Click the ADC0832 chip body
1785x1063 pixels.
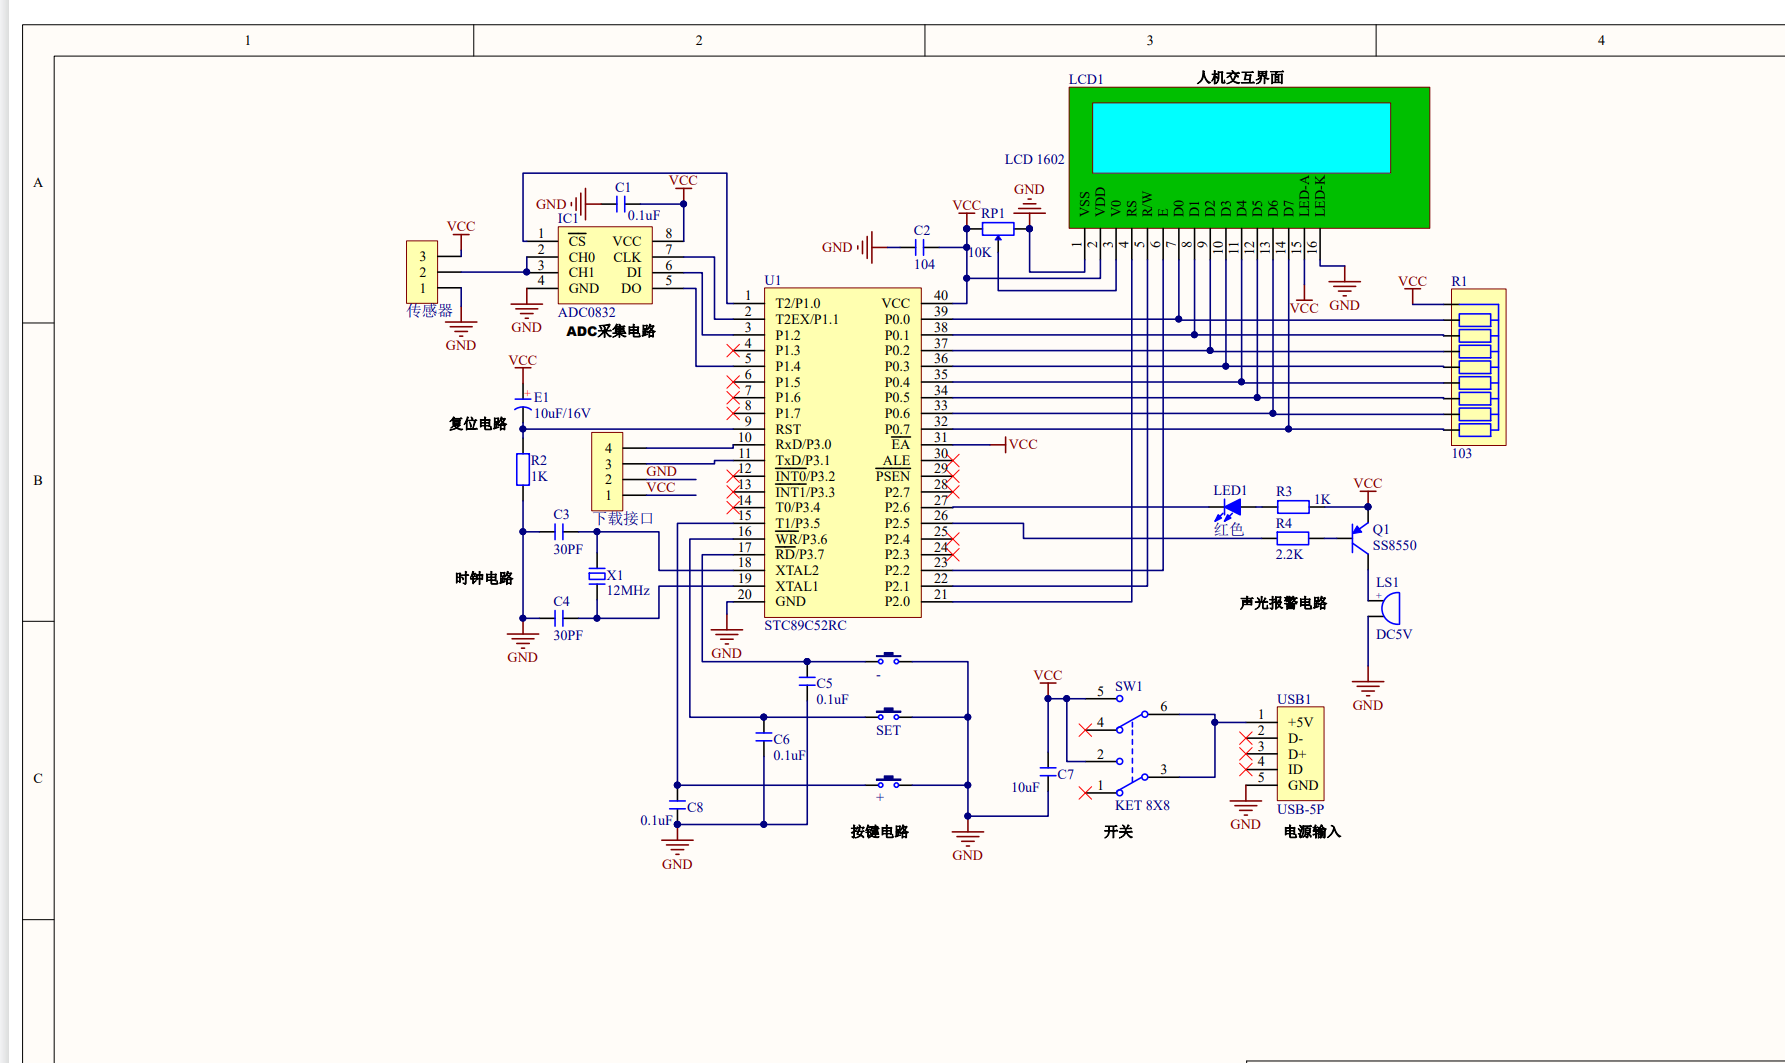(x=604, y=265)
